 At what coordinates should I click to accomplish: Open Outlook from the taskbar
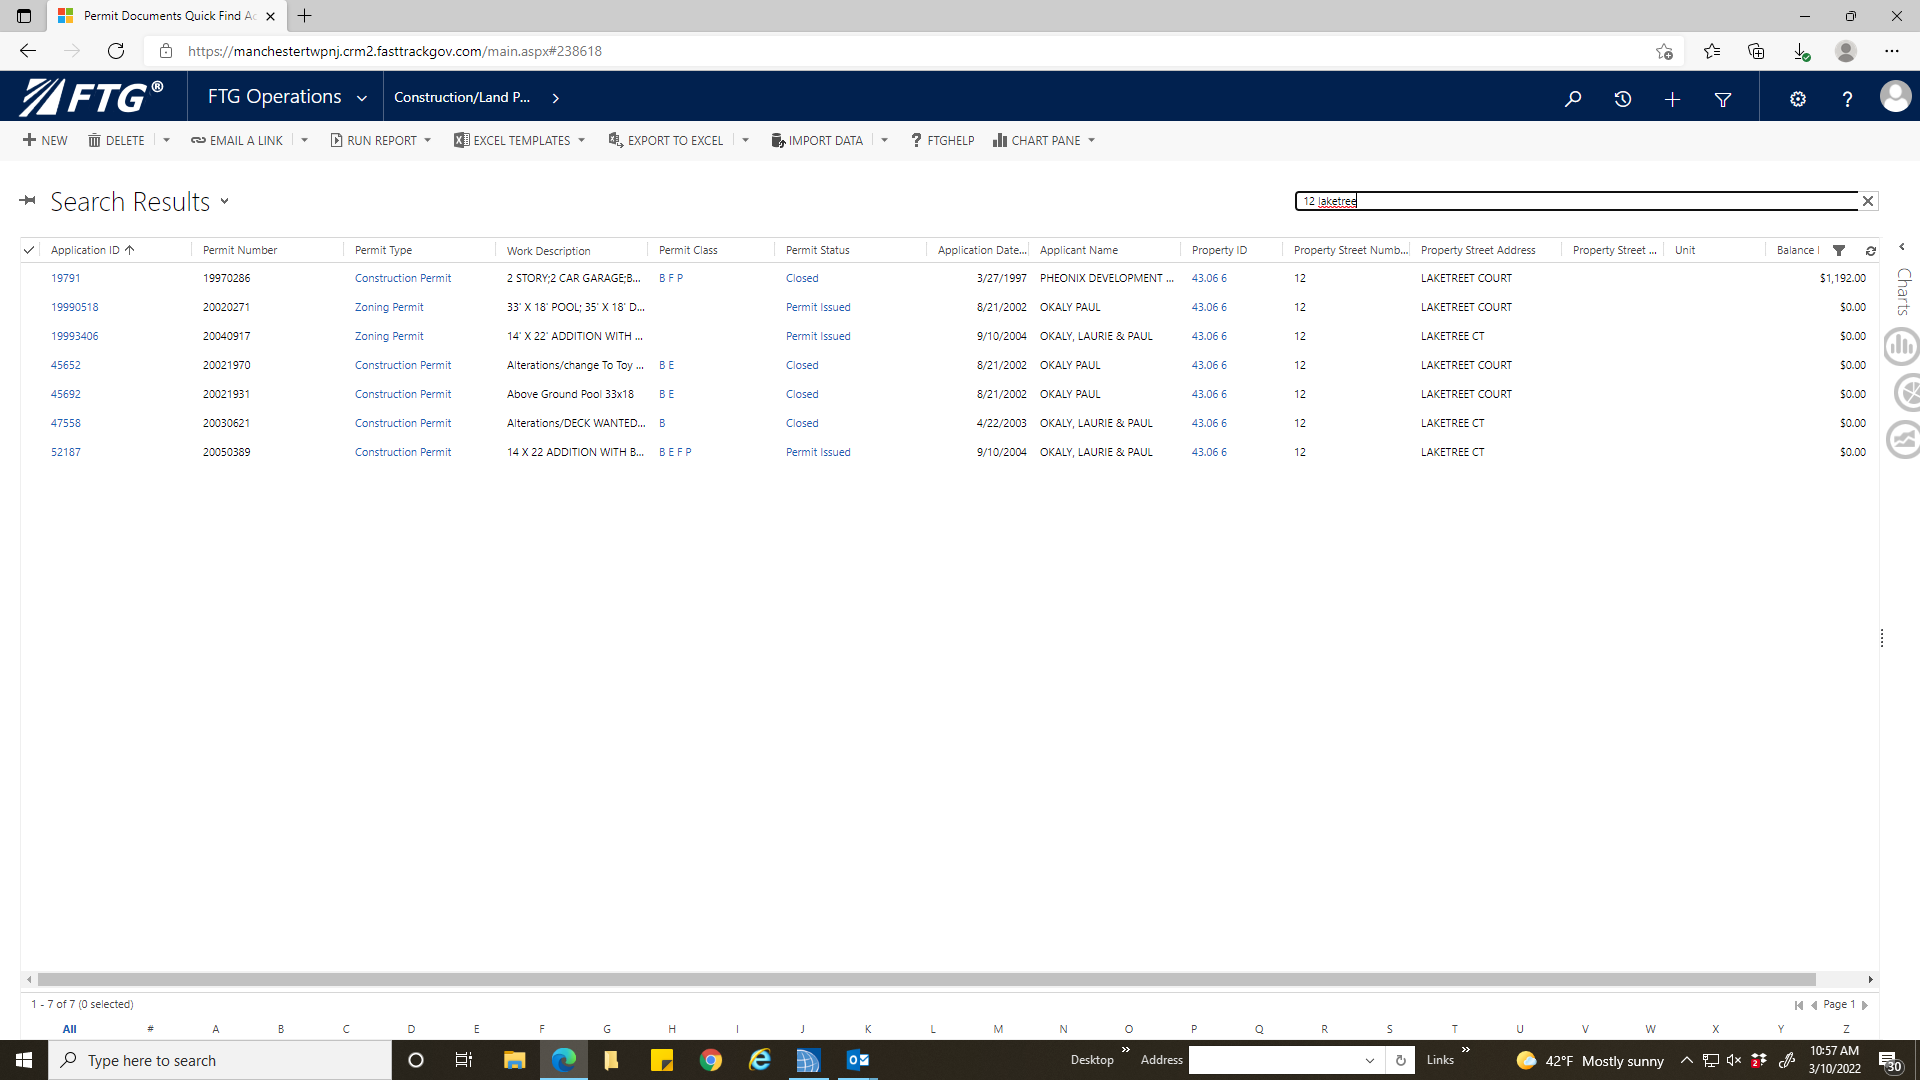click(x=857, y=1060)
